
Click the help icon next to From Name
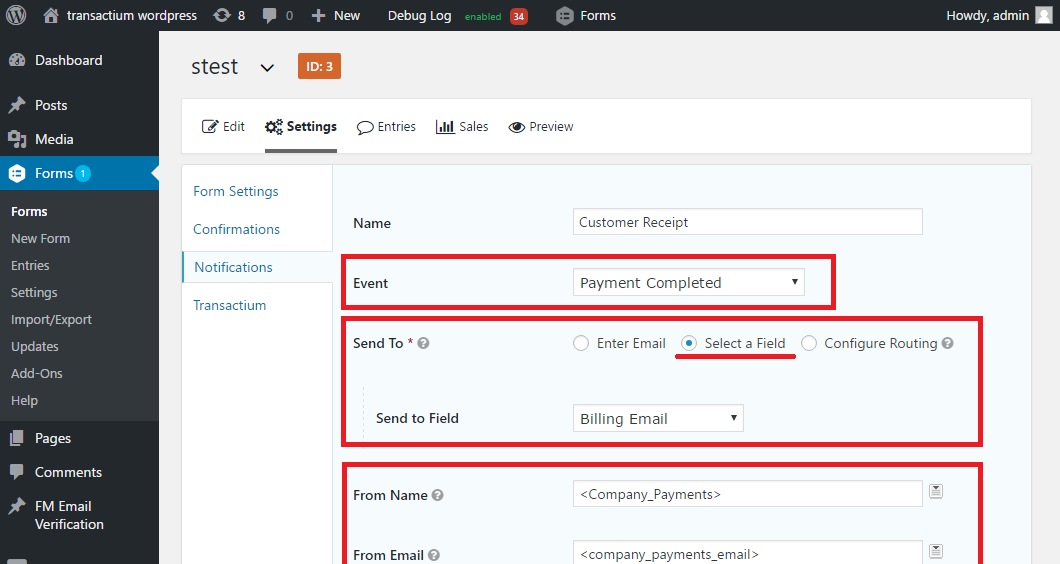click(x=437, y=495)
